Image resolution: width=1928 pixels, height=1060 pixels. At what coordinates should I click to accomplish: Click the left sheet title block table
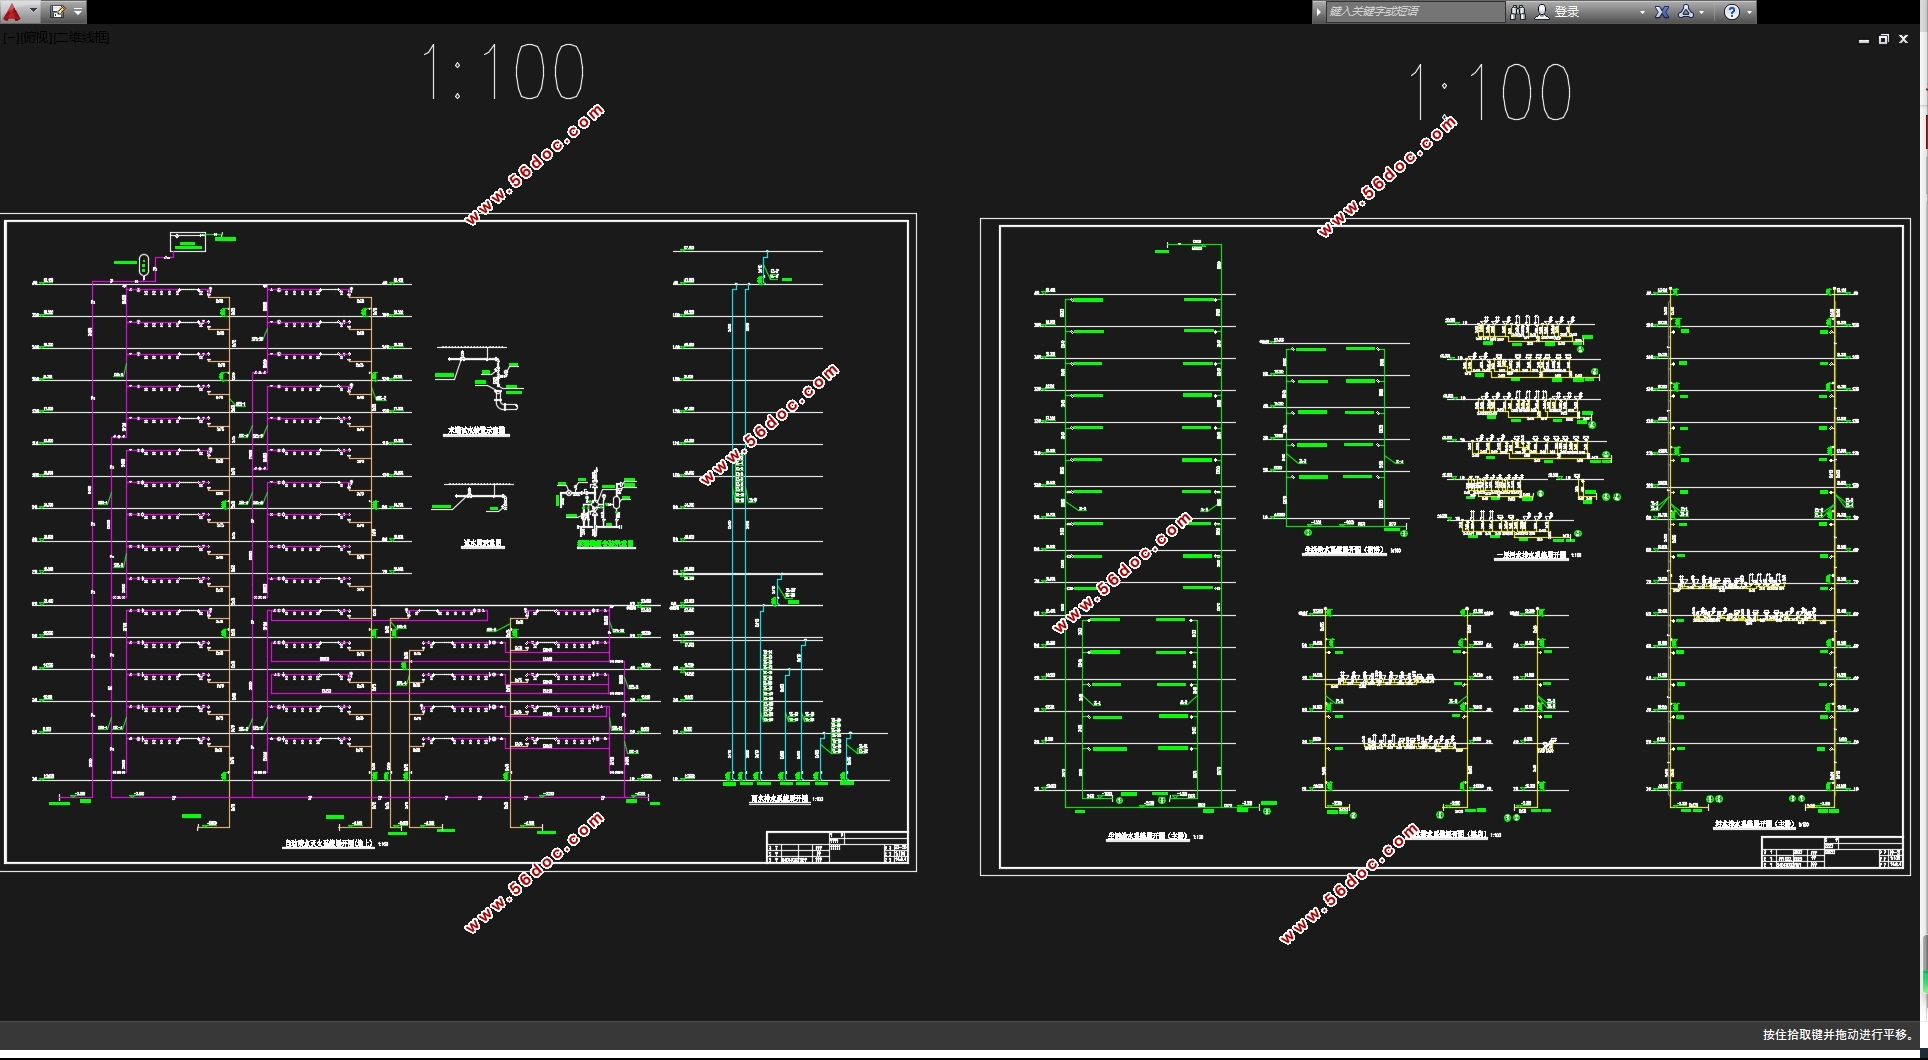(x=837, y=847)
